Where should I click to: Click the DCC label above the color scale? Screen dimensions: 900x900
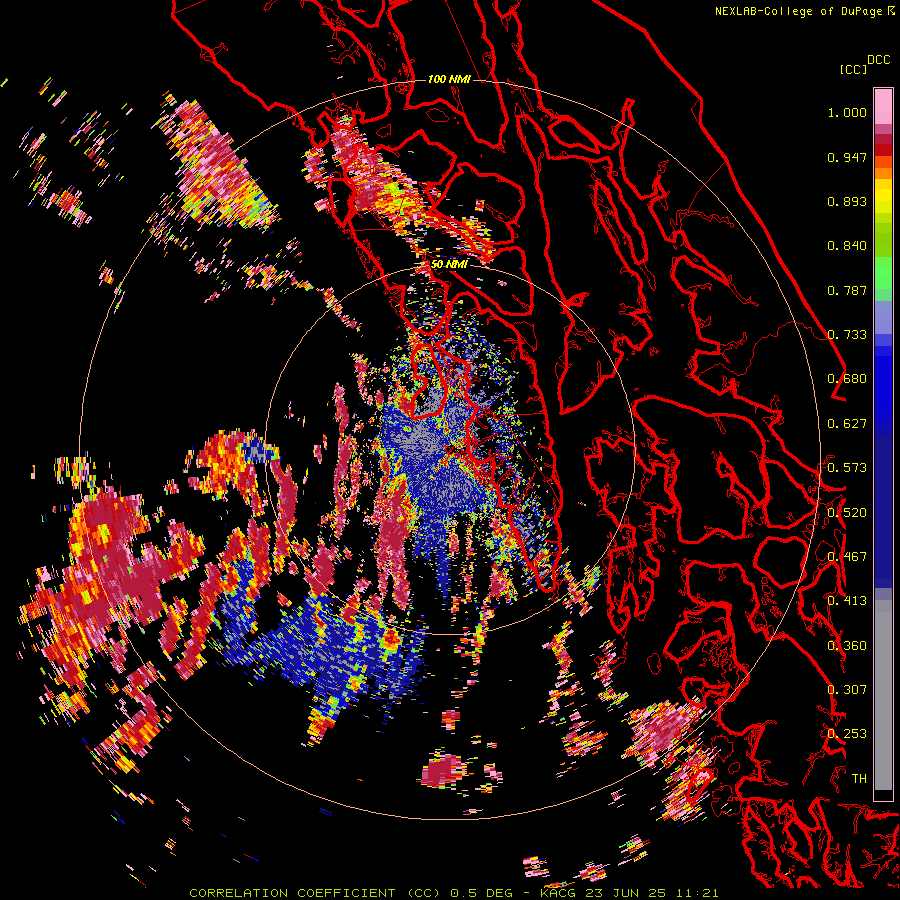tap(878, 60)
